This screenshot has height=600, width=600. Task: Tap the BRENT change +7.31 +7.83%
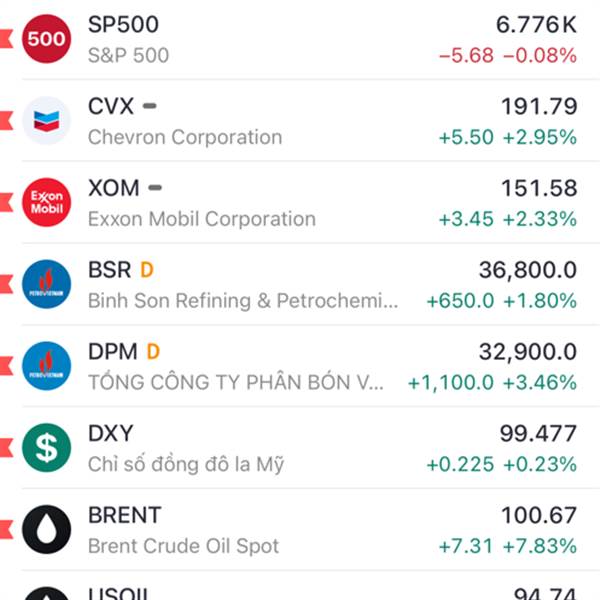[507, 546]
